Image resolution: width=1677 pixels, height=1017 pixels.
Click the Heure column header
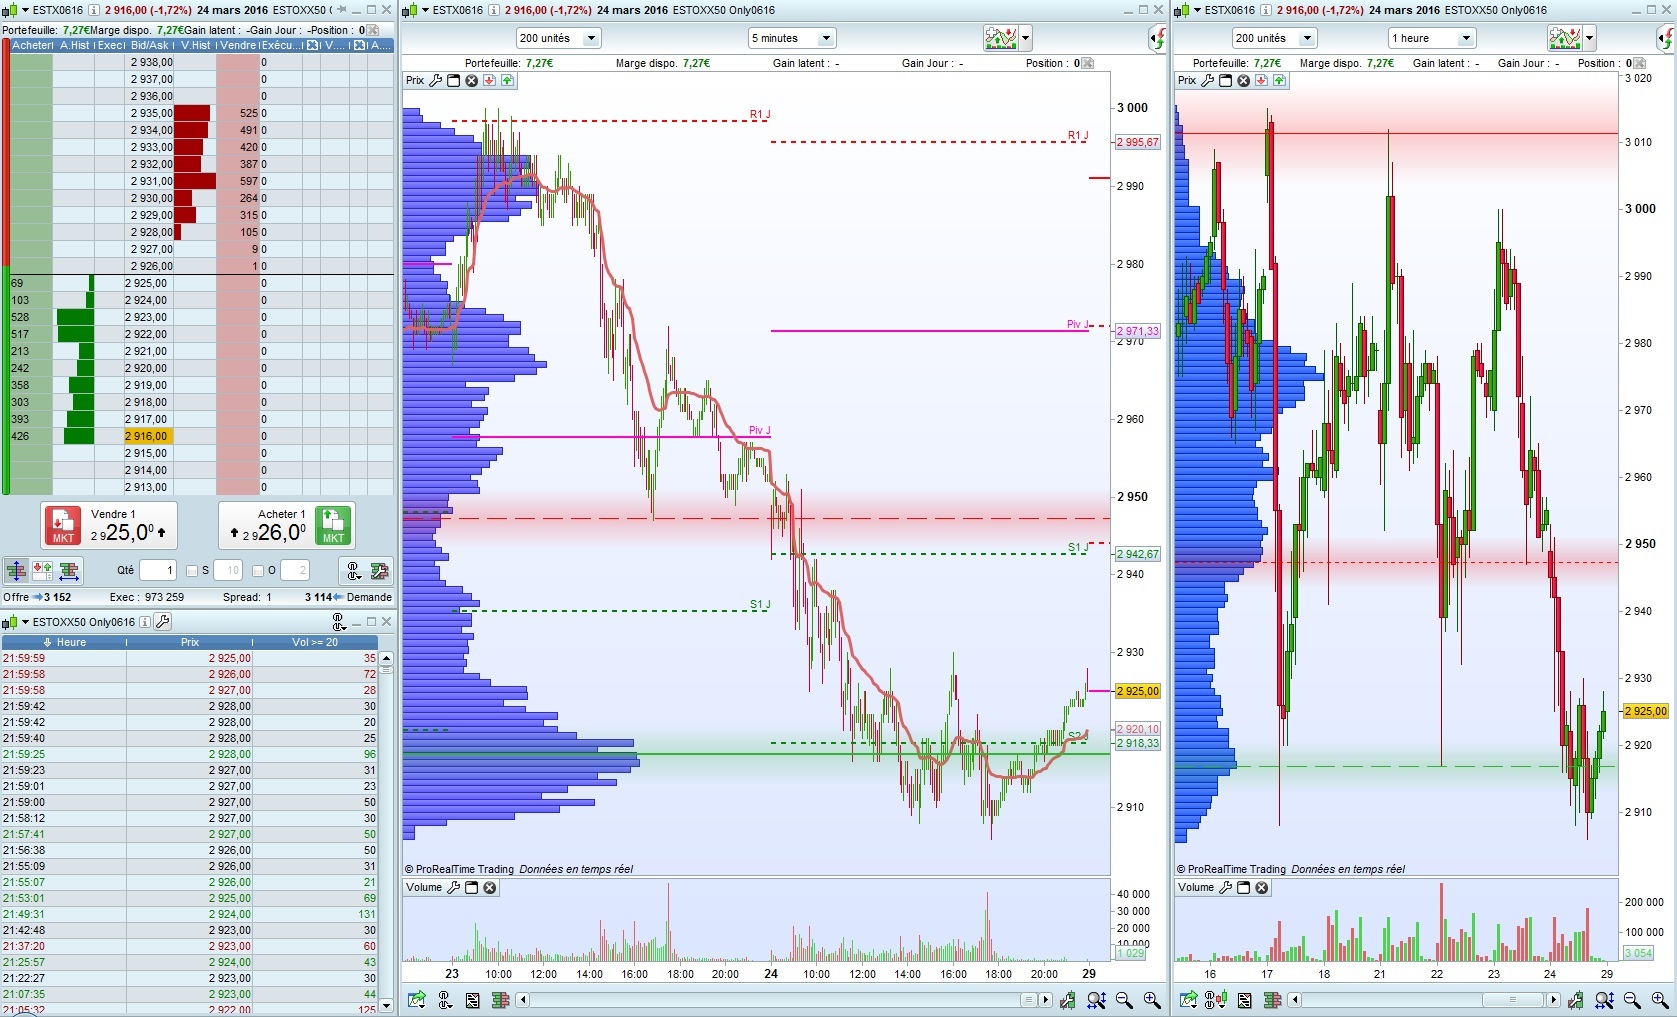64,642
